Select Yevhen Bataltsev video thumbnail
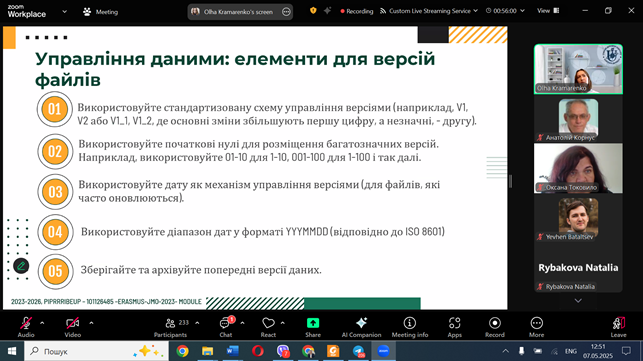643x361 pixels. (578, 219)
